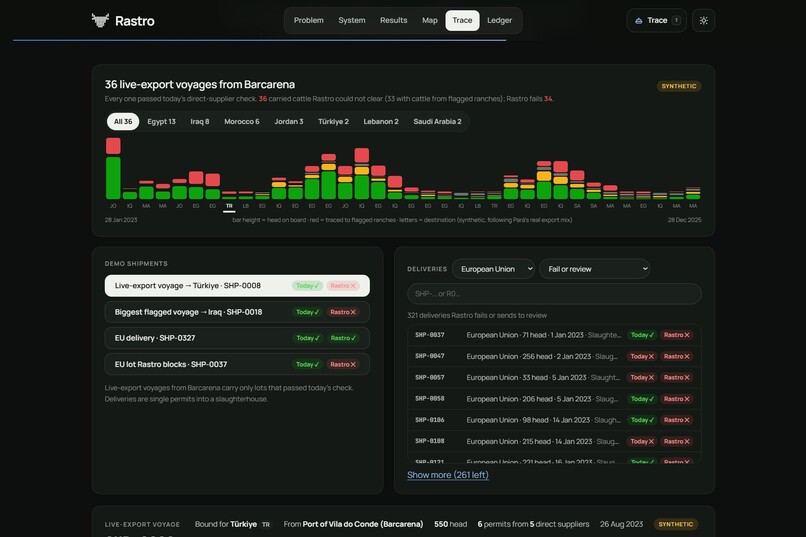Click Rastro fail badge in SHP-0106 row
The width and height of the screenshot is (806, 537).
pyautogui.click(x=676, y=420)
